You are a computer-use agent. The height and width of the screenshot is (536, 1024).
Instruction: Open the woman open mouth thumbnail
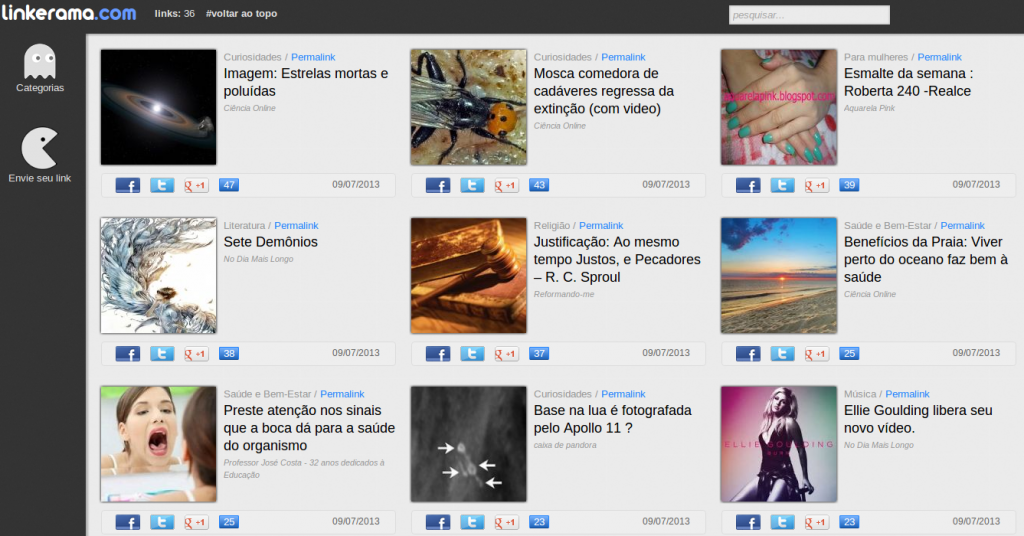(159, 444)
